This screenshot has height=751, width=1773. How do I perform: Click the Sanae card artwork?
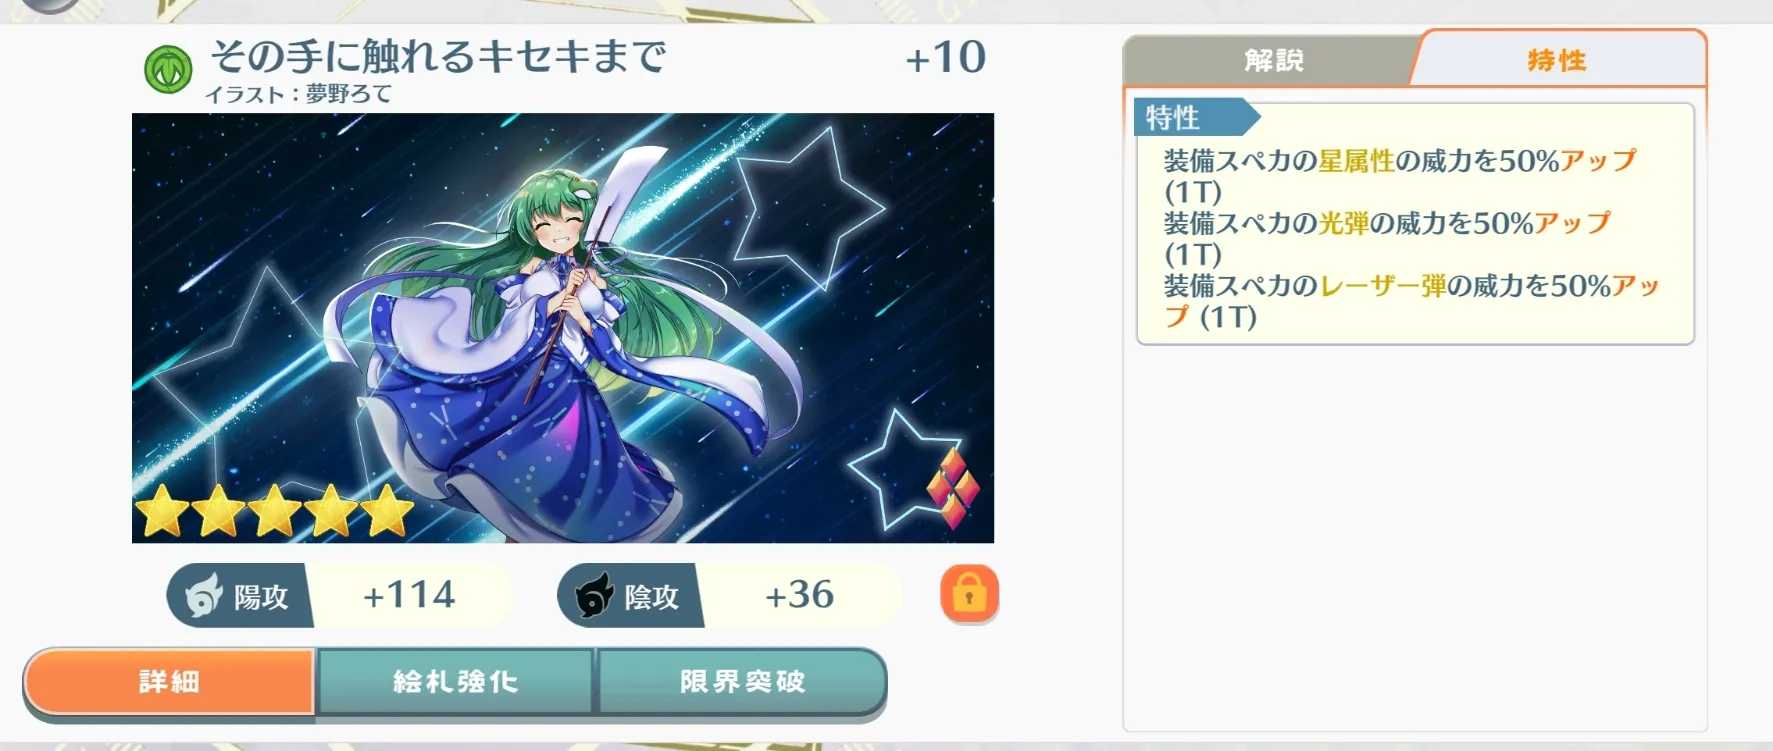pos(563,328)
